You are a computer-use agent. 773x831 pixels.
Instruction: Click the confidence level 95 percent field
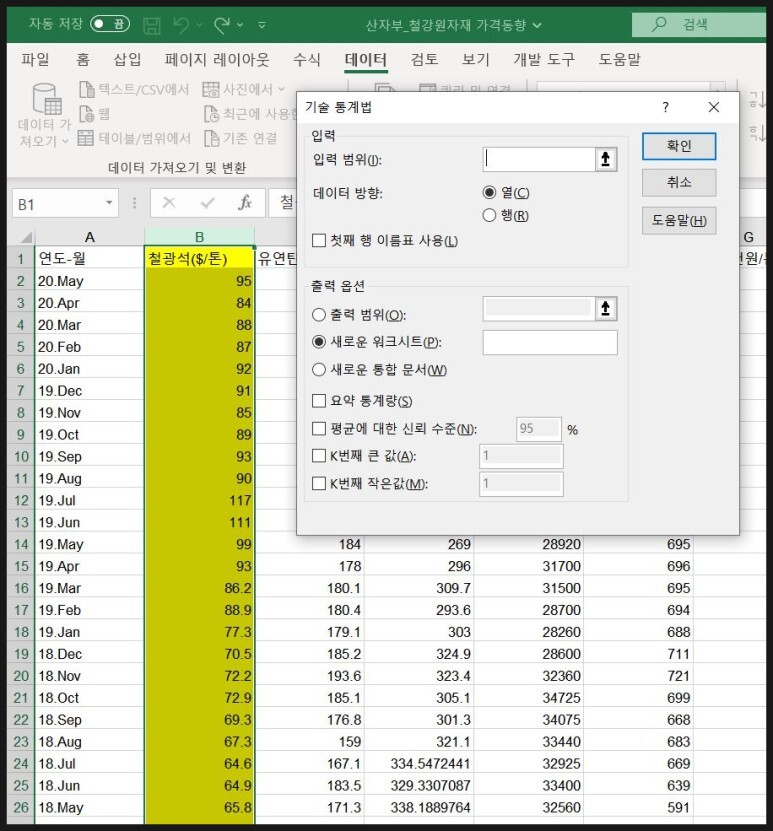point(538,429)
